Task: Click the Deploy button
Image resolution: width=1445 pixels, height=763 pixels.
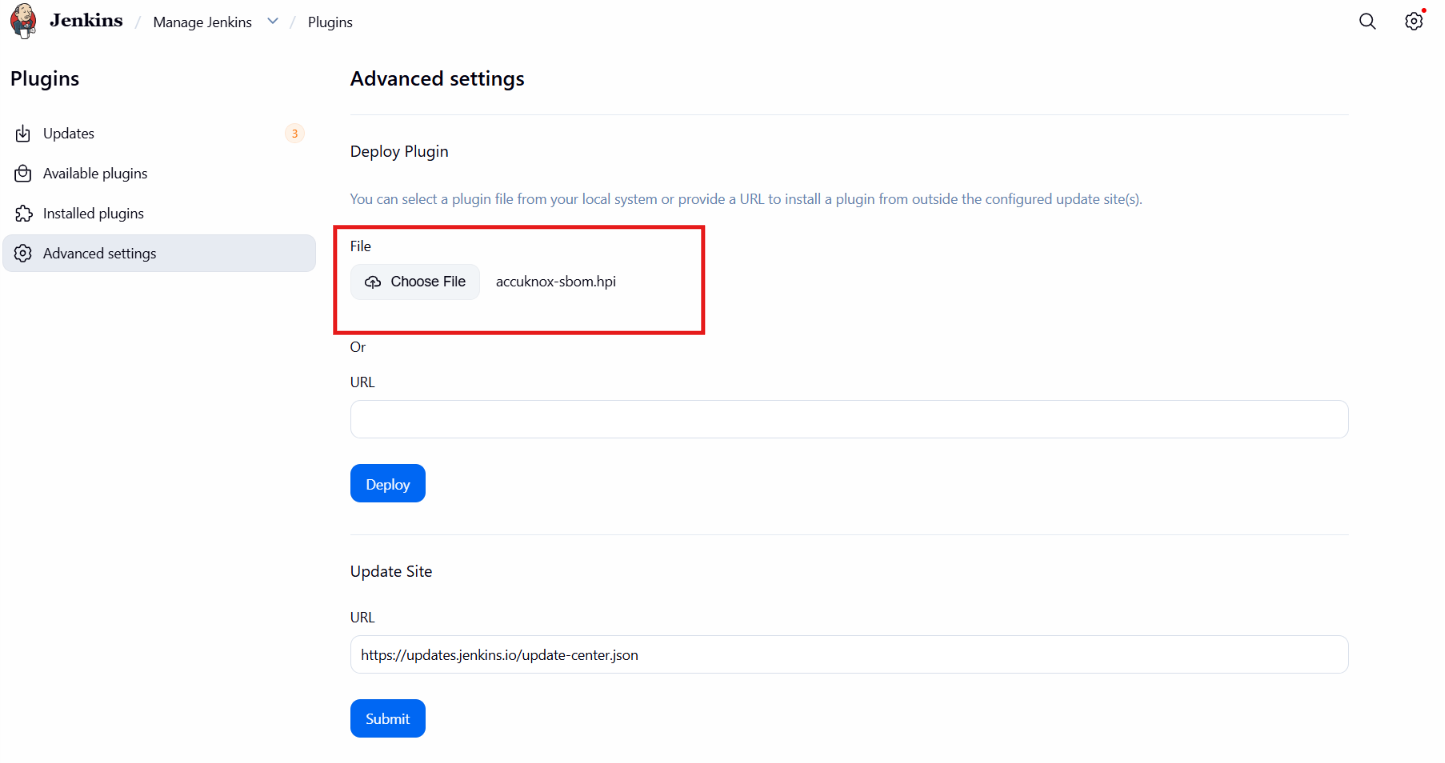Action: pos(388,484)
